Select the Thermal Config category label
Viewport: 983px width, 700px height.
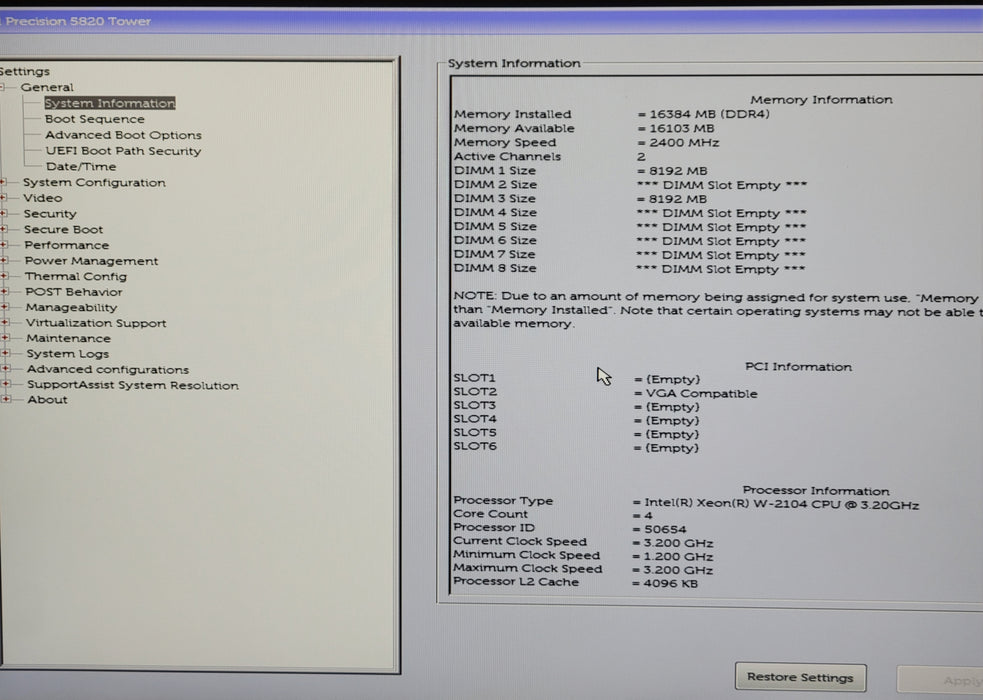(76, 276)
